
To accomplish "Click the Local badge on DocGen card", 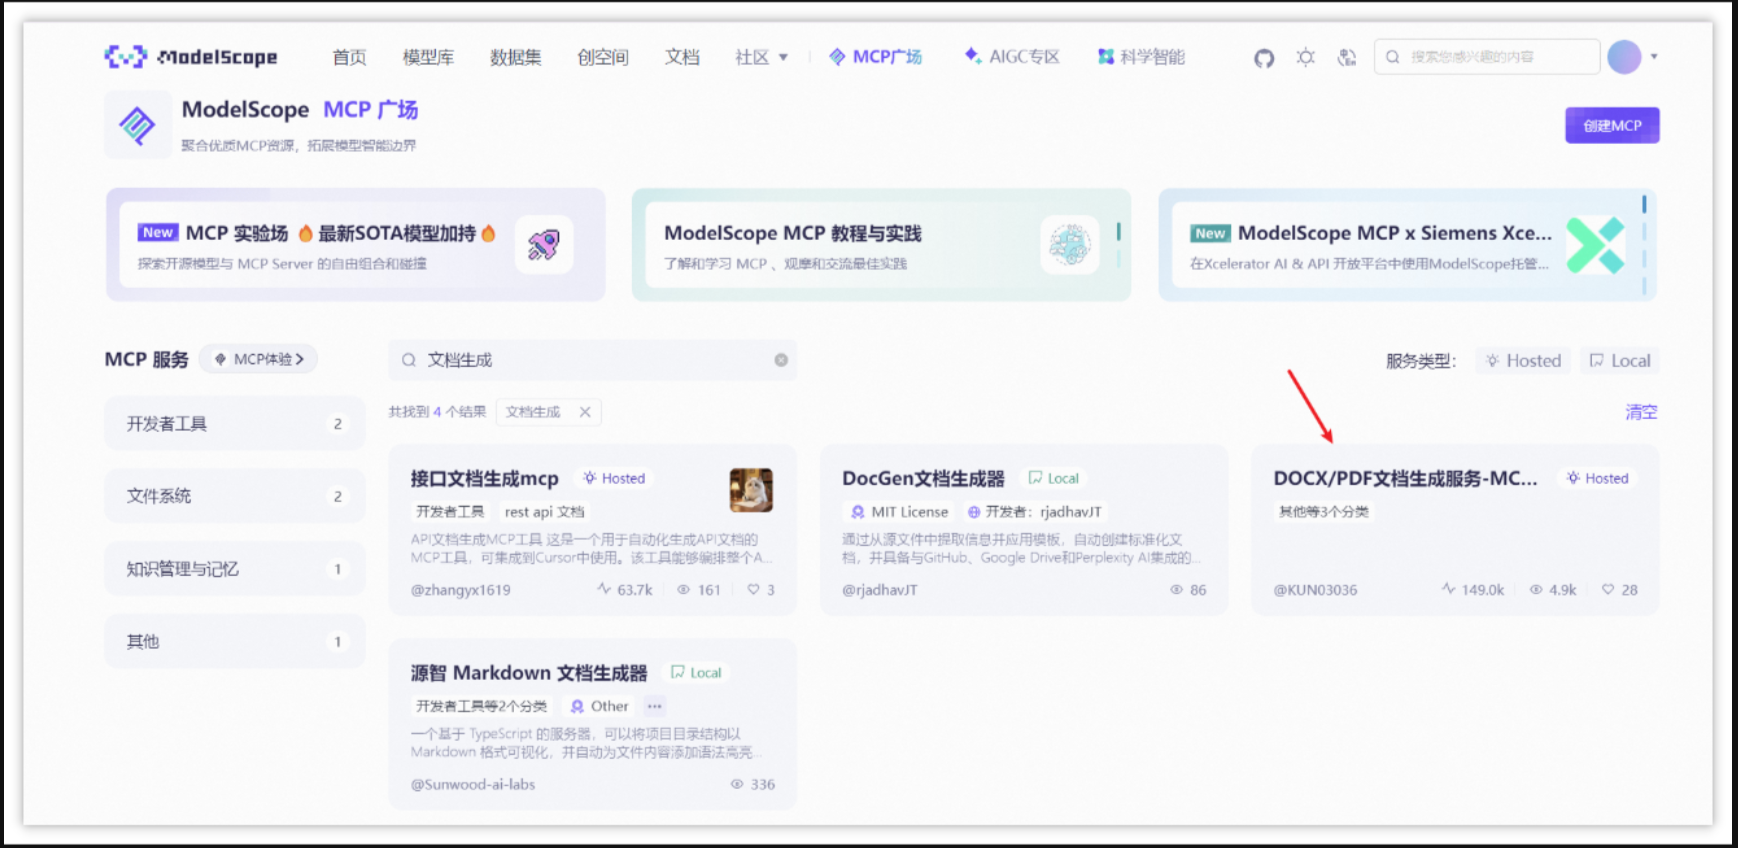I will (1054, 479).
